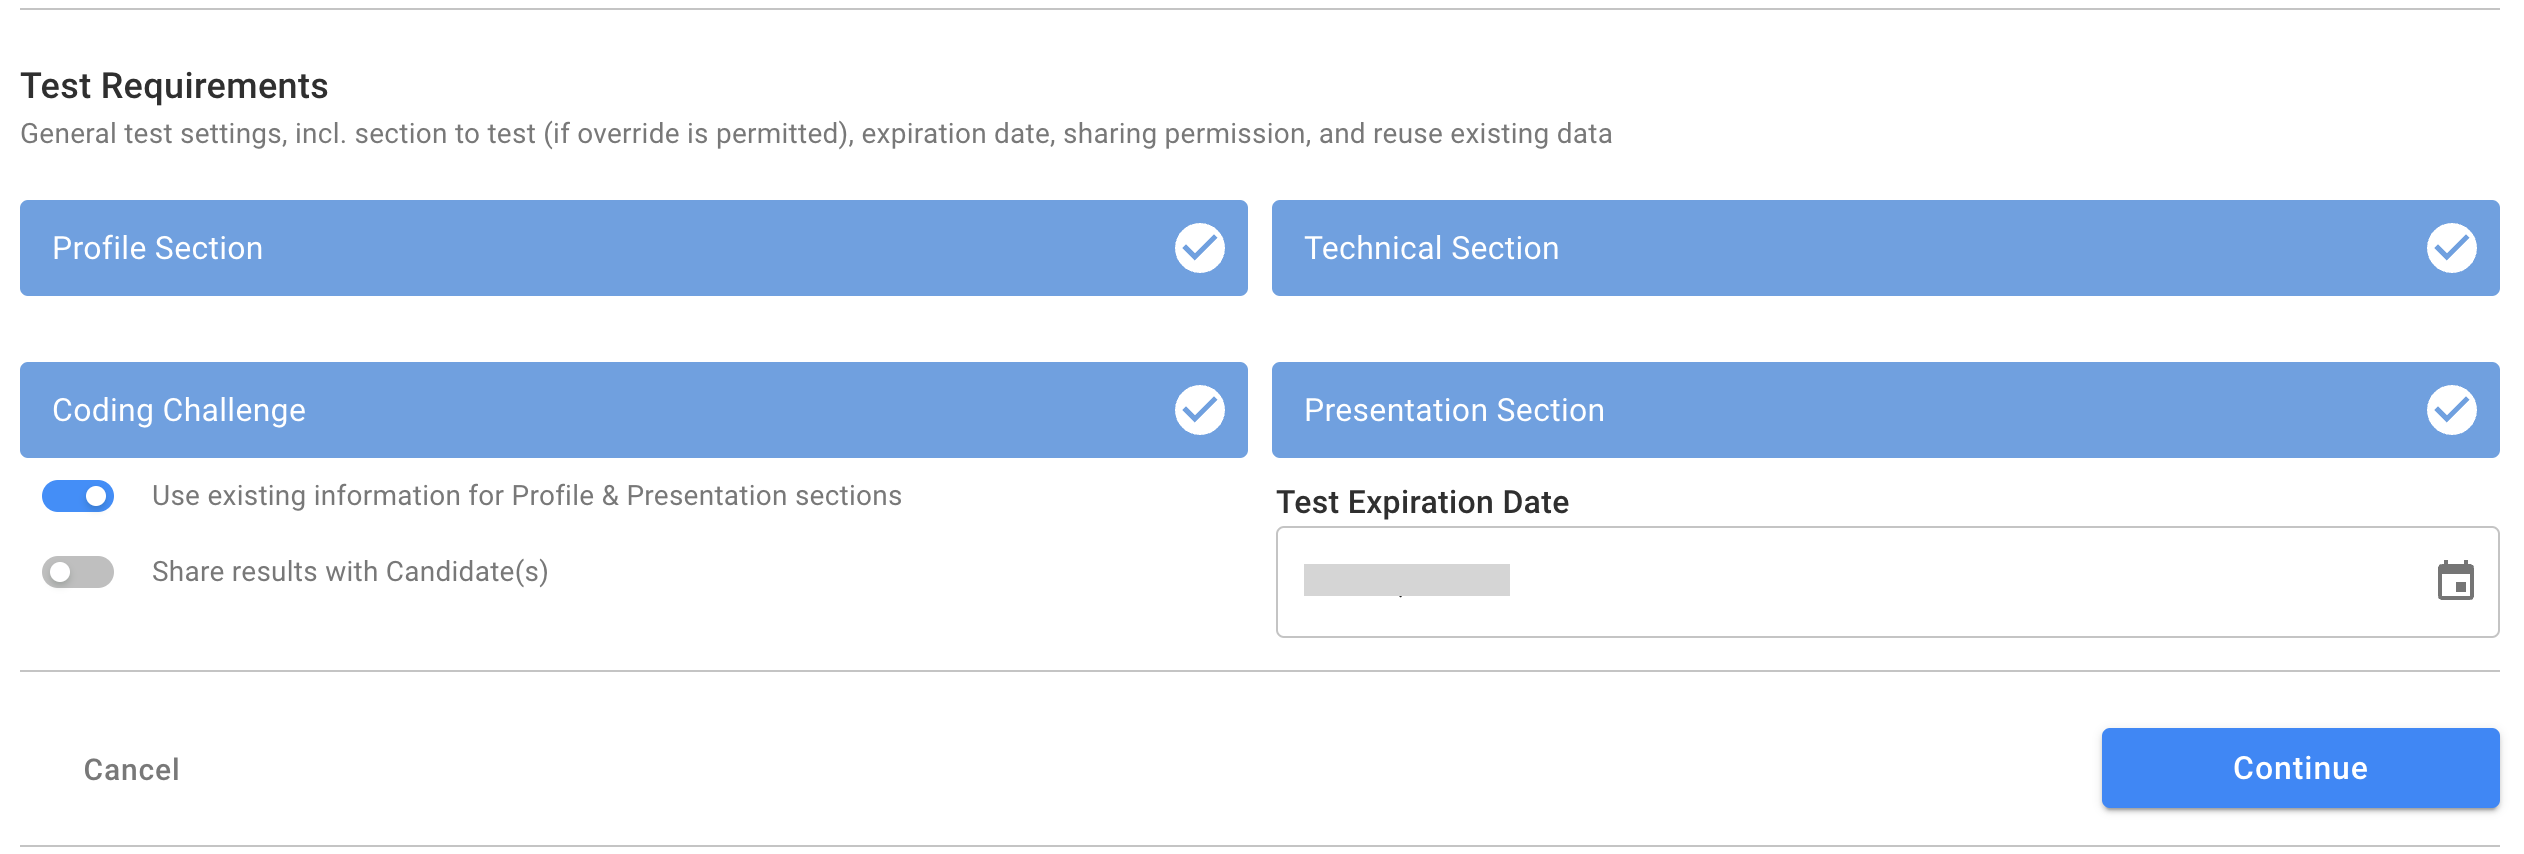Click the Continue button
The image size is (2524, 854).
click(x=2300, y=768)
